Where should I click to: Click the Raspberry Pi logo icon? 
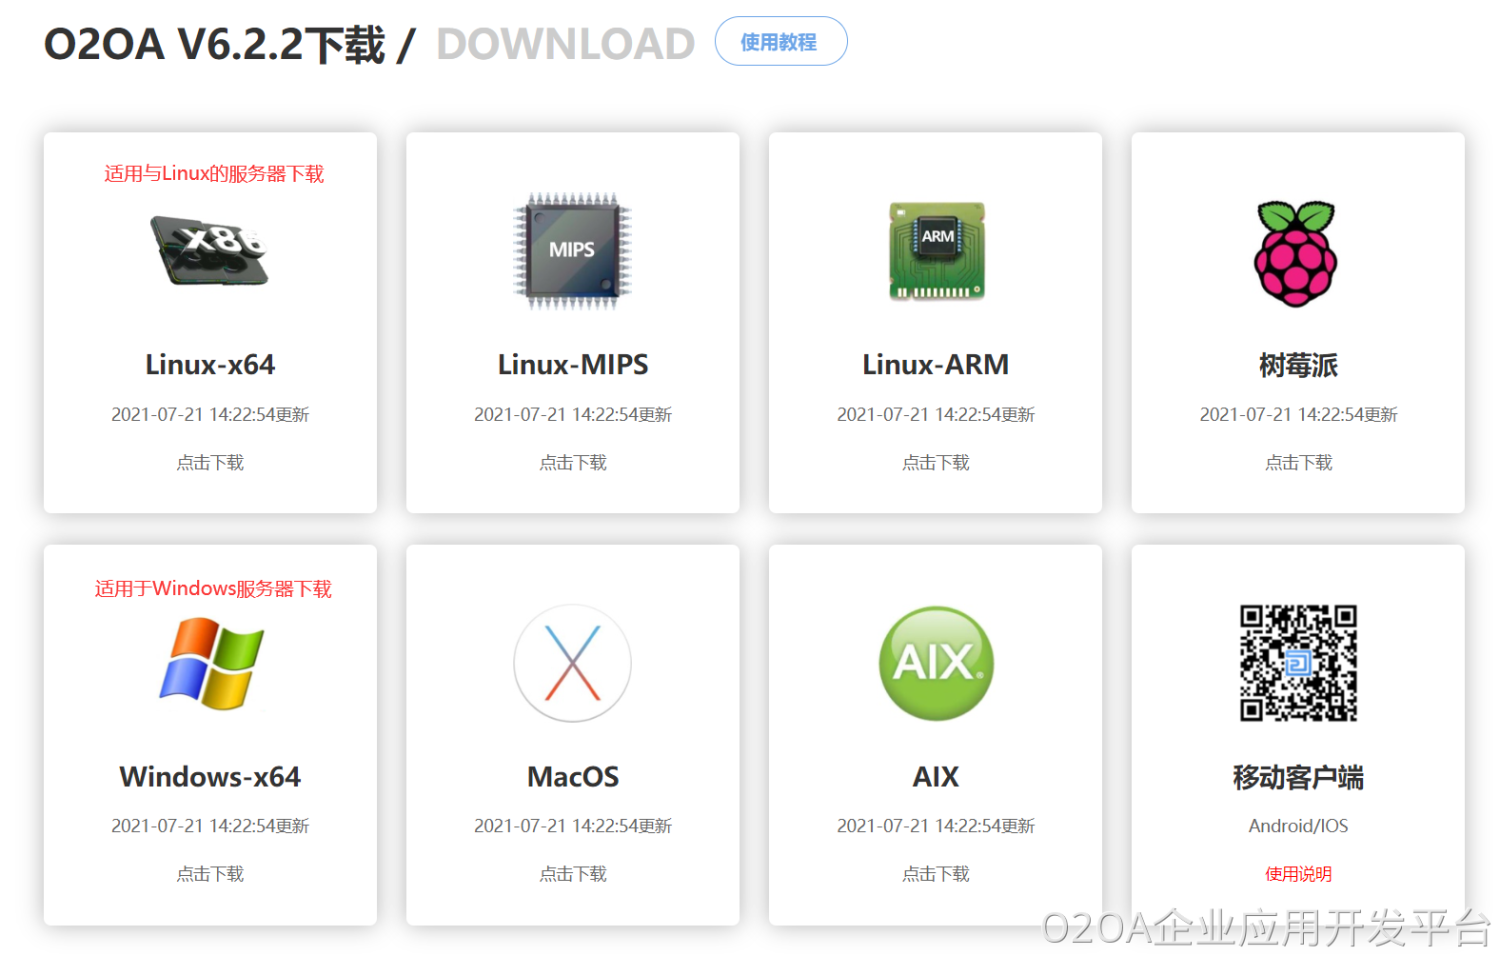click(1297, 252)
